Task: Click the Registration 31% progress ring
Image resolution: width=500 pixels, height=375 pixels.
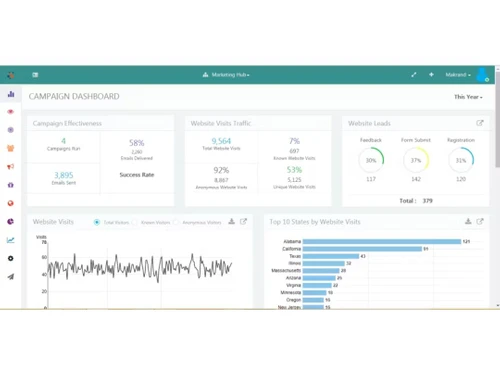Action: (461, 160)
